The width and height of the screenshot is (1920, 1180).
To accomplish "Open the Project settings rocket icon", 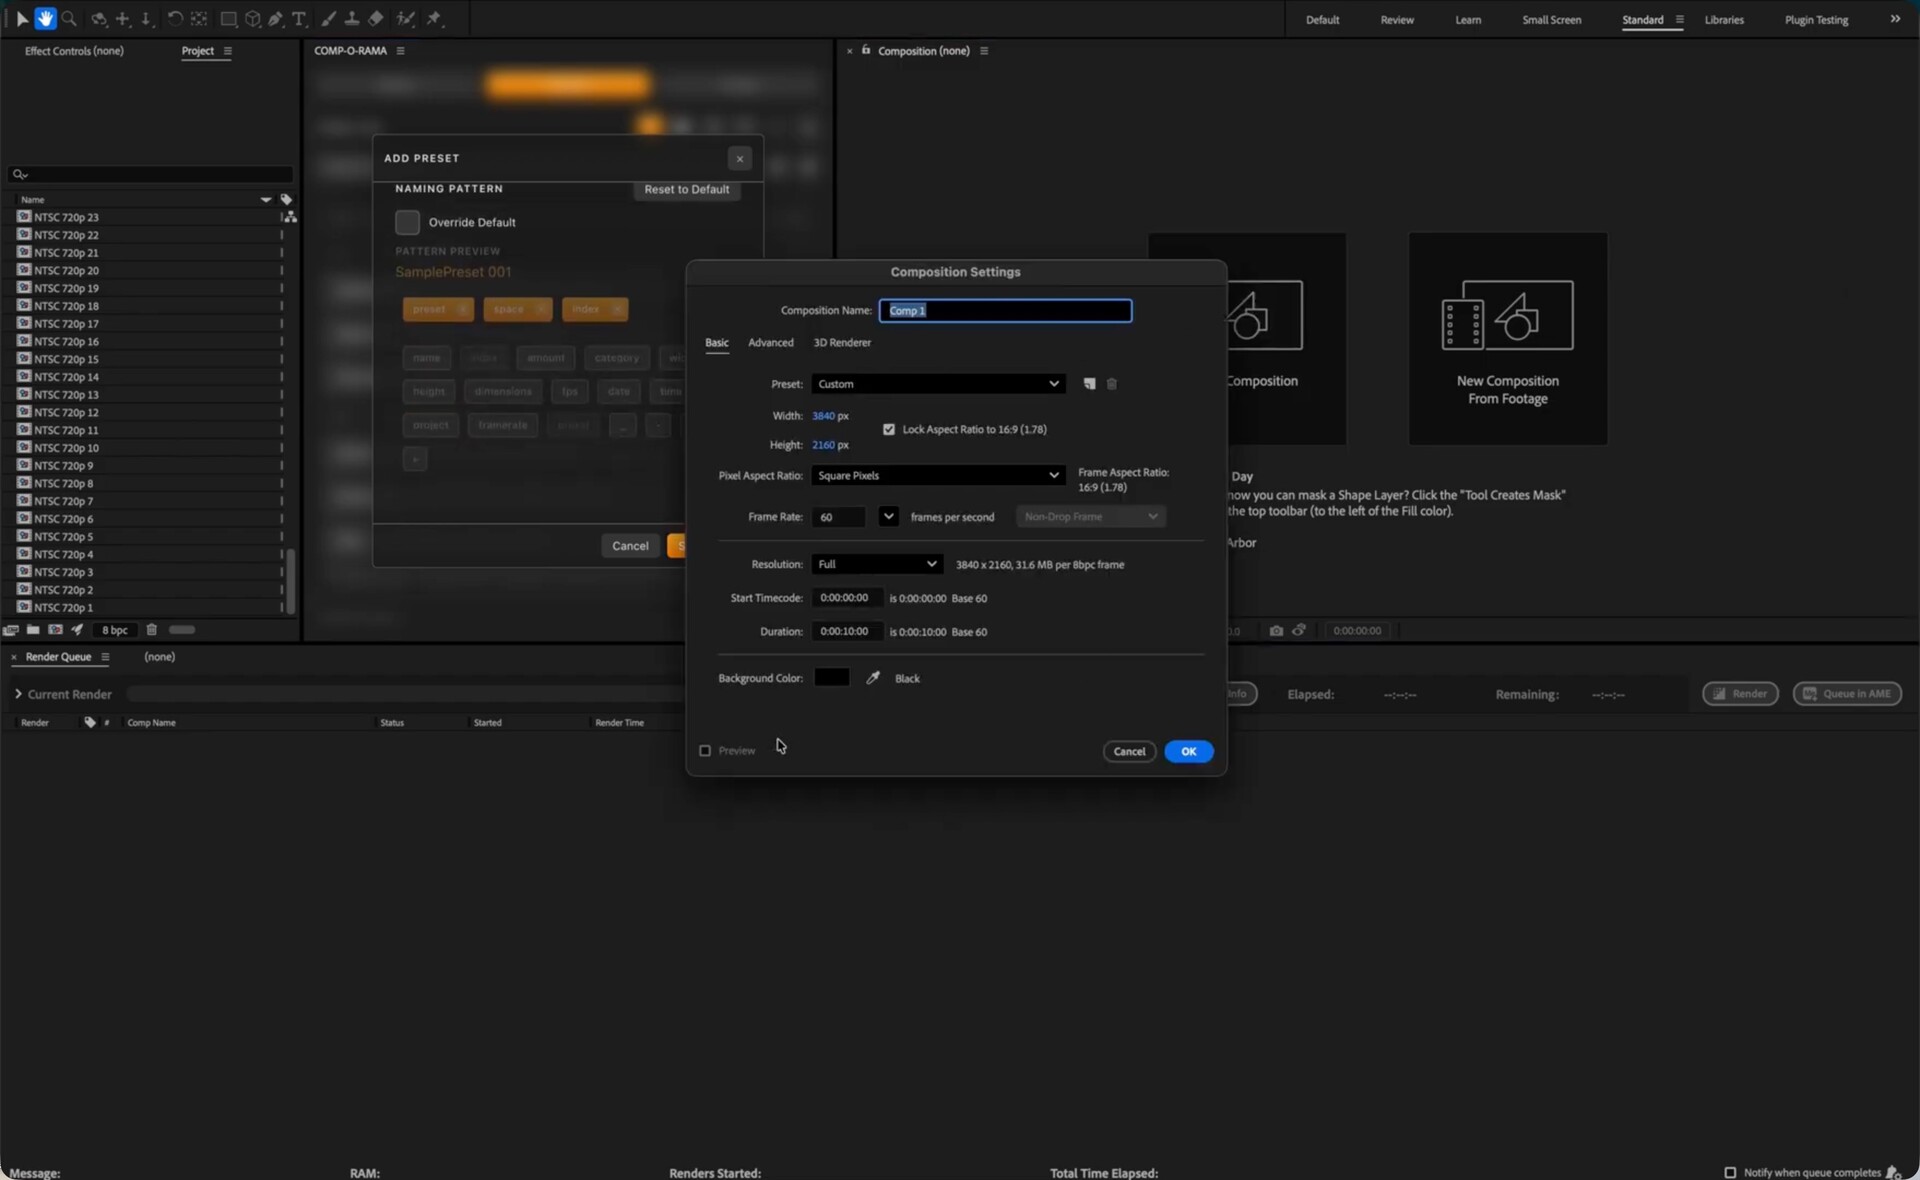I will pyautogui.click(x=77, y=630).
